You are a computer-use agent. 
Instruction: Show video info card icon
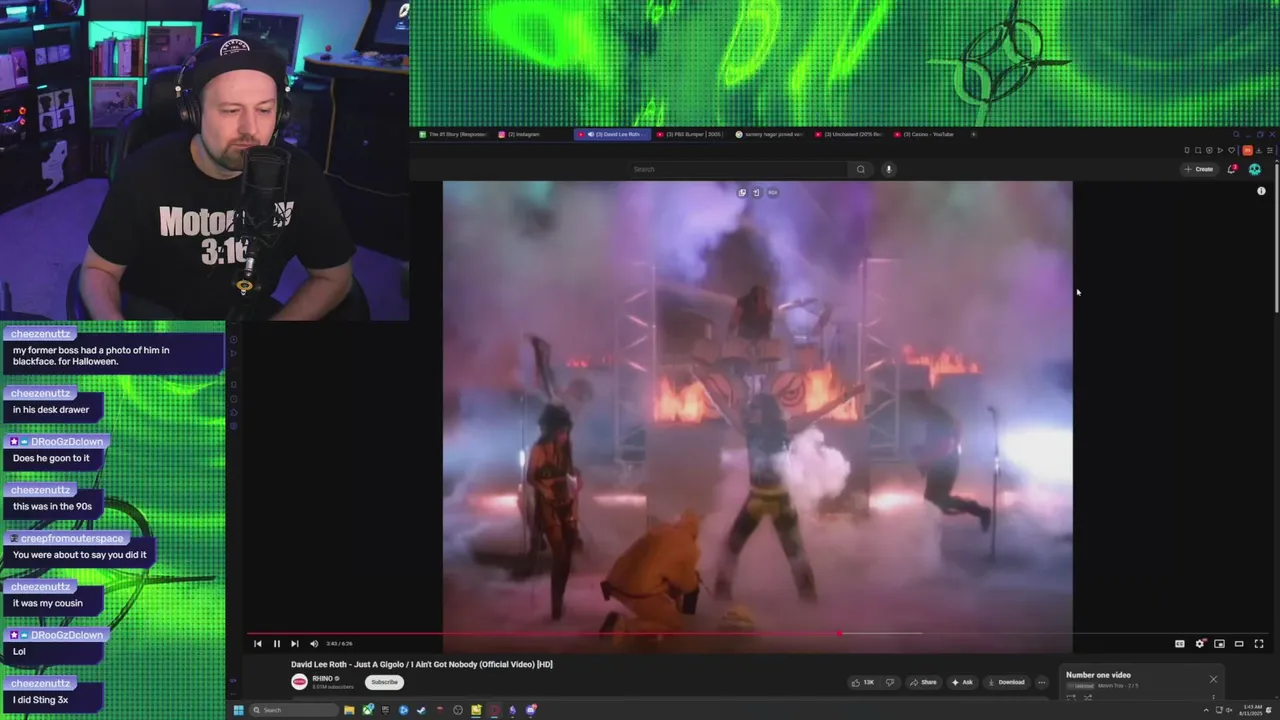pyautogui.click(x=1261, y=191)
